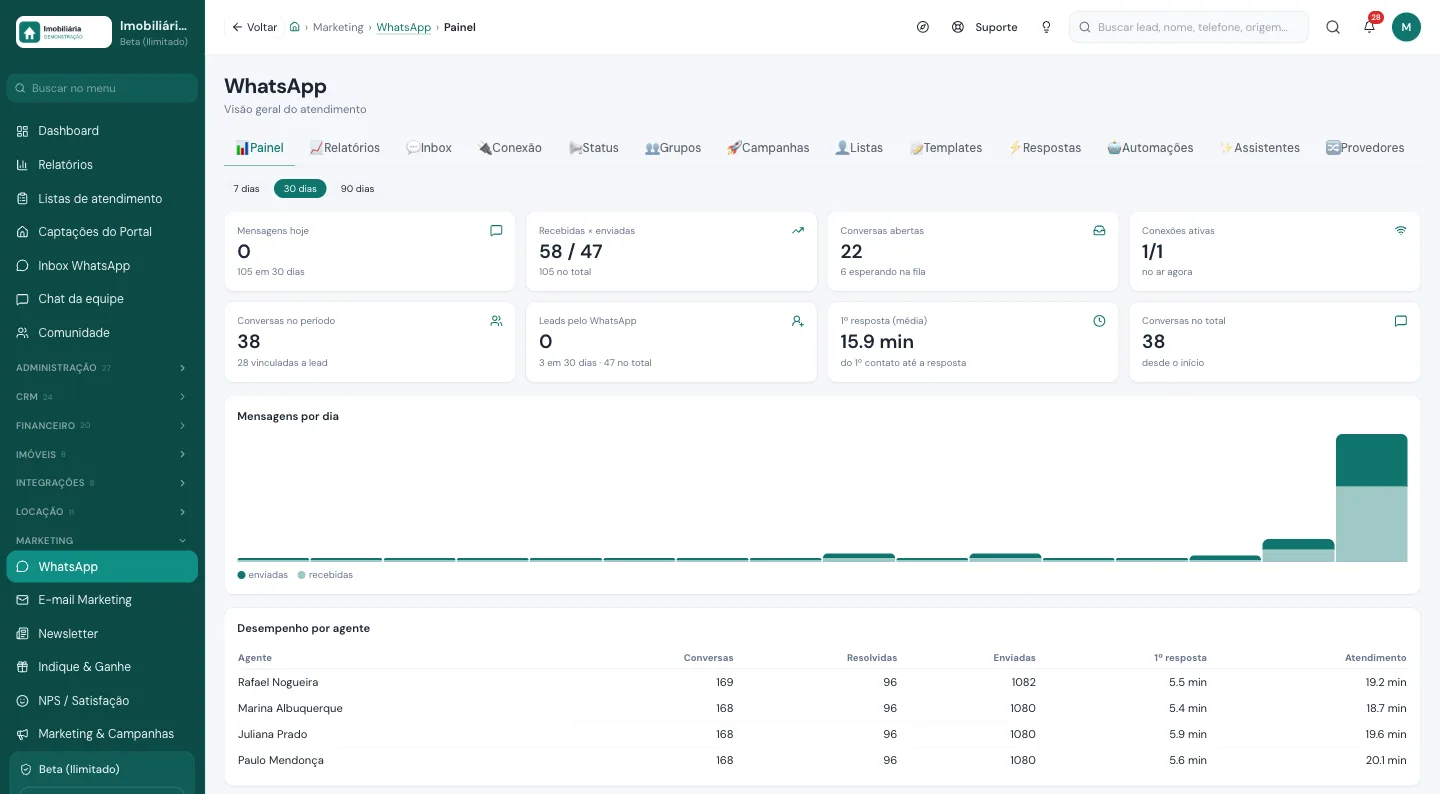Screen dimensions: 1440x794
Task: Click the tallest bar in Mensagens por dia
Action: point(1371,498)
